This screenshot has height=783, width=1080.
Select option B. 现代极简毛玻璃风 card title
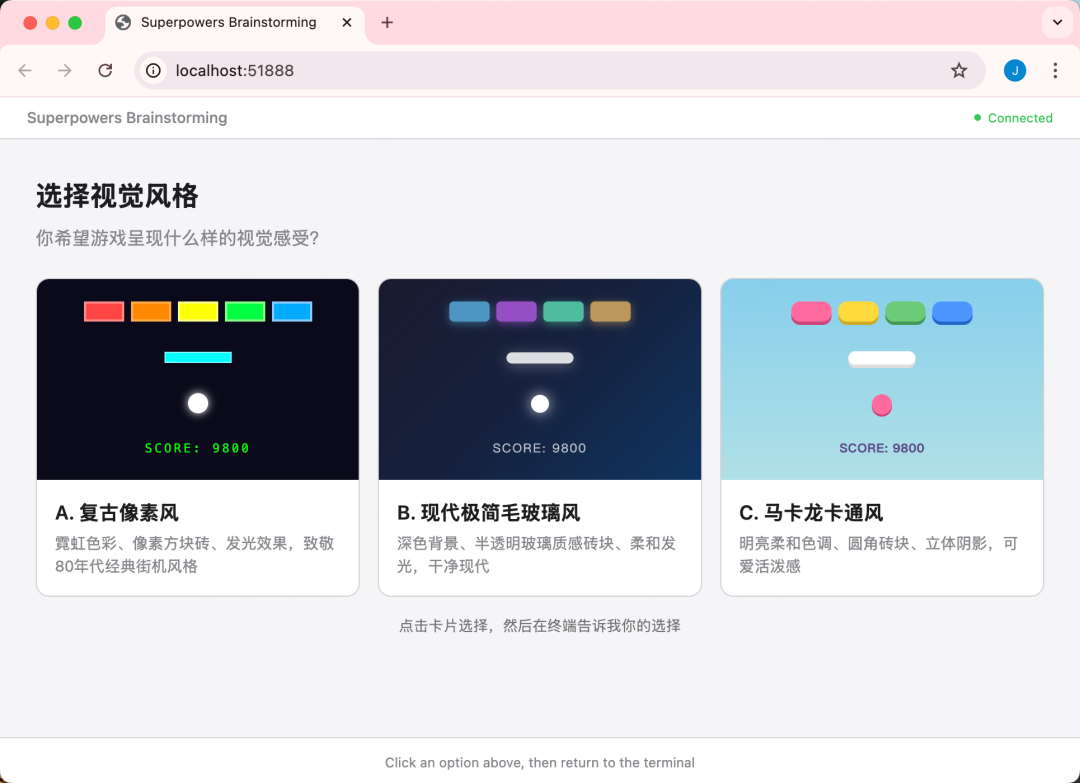(x=488, y=513)
